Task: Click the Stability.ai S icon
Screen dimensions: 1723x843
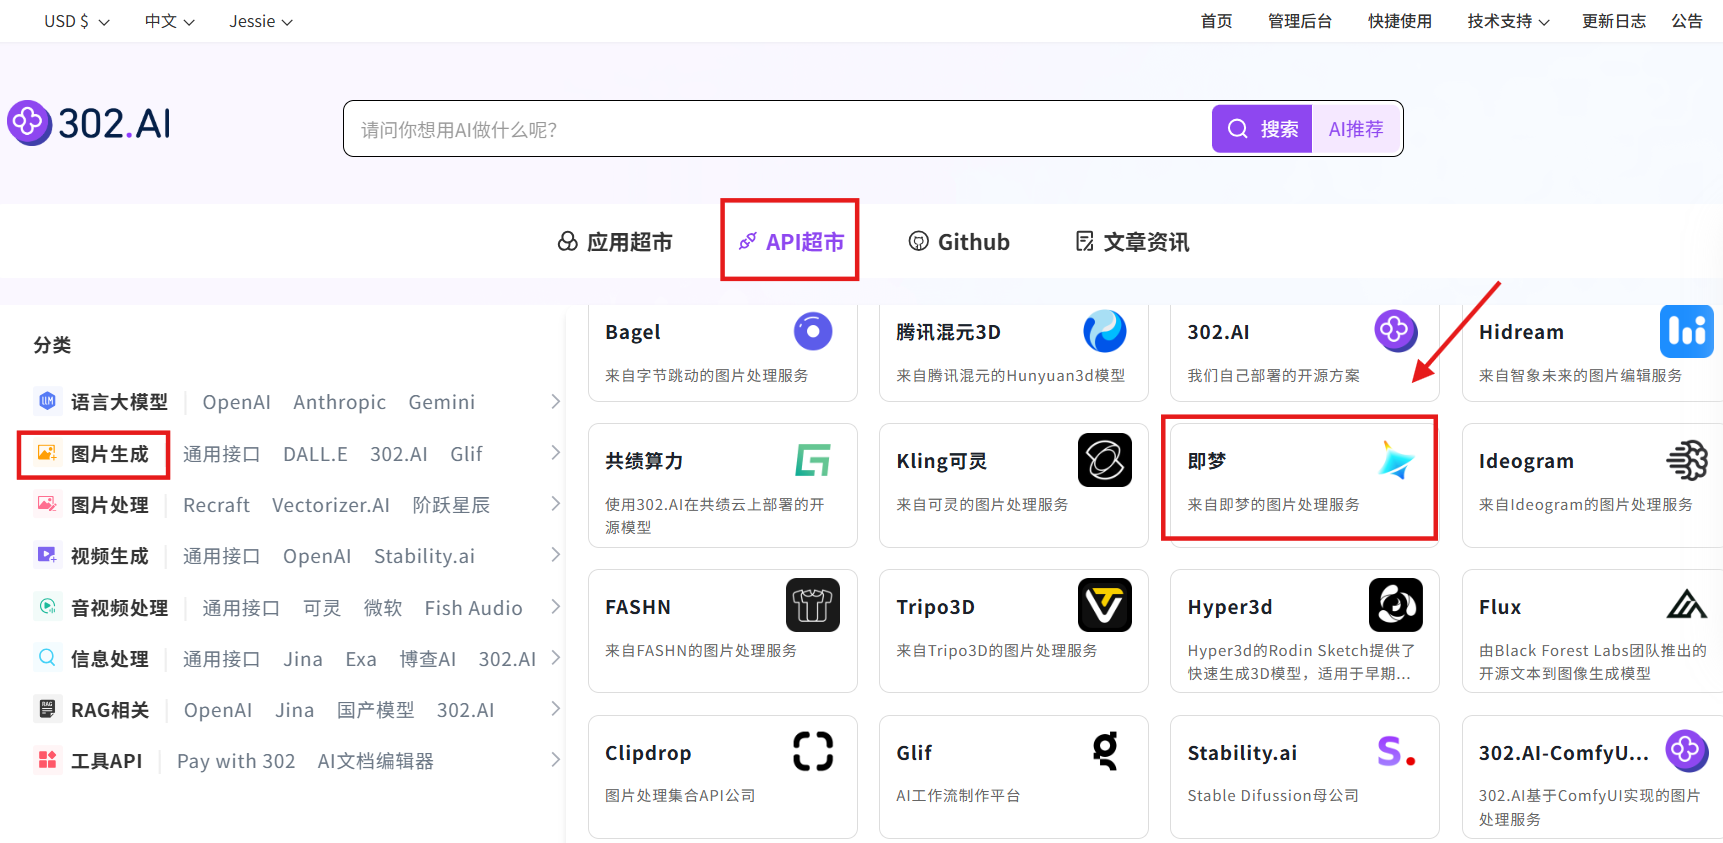Action: pyautogui.click(x=1396, y=751)
